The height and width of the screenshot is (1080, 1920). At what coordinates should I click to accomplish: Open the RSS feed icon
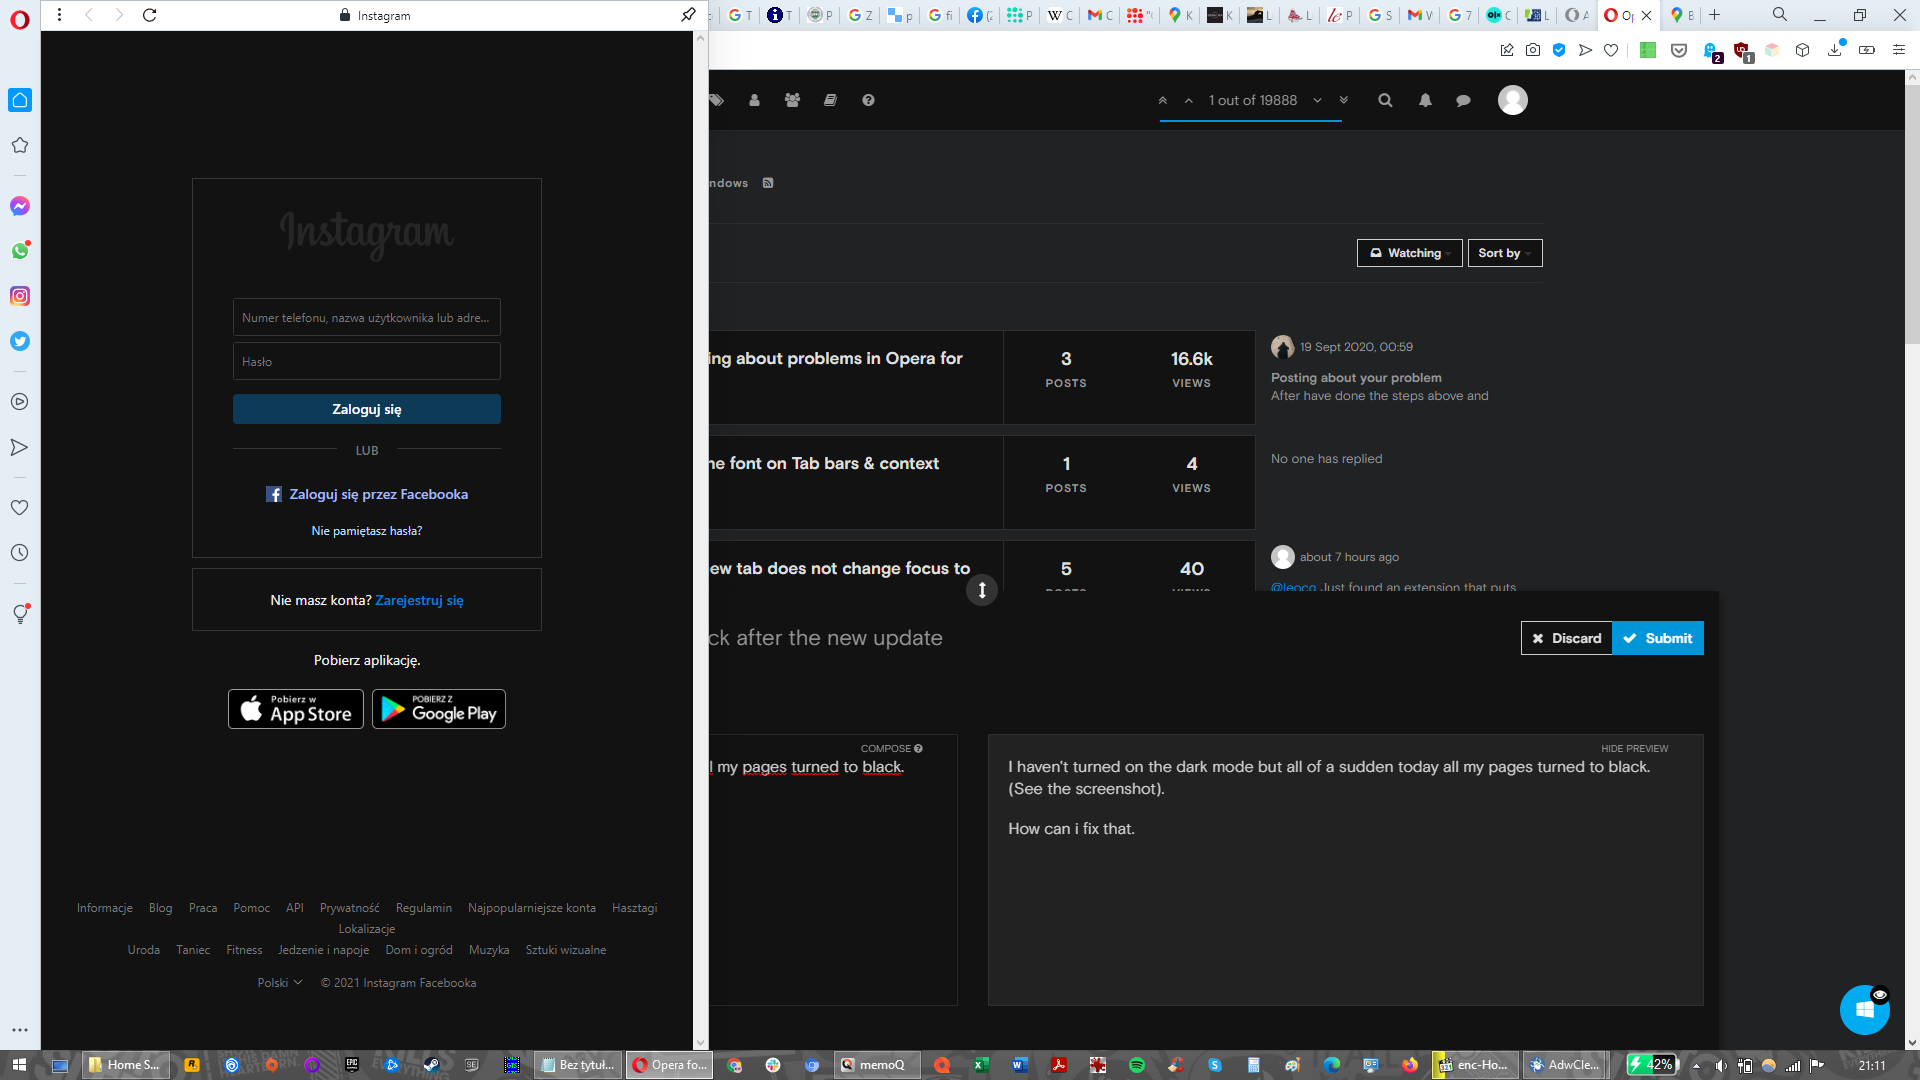tap(768, 183)
